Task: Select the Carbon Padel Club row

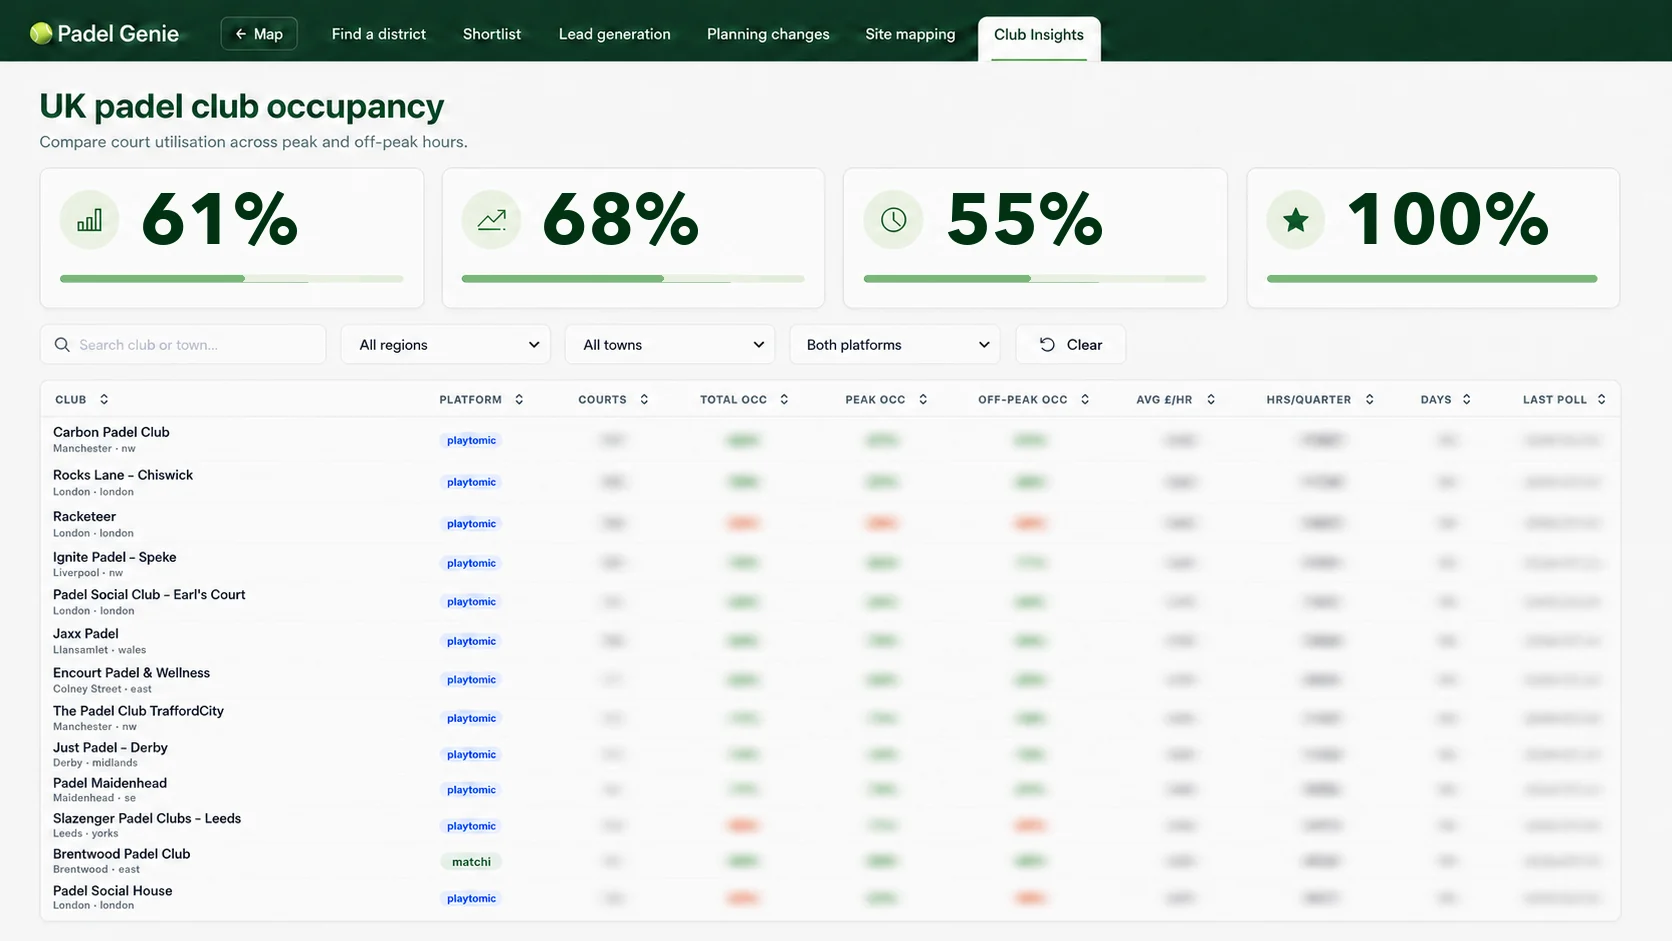Action: click(830, 440)
